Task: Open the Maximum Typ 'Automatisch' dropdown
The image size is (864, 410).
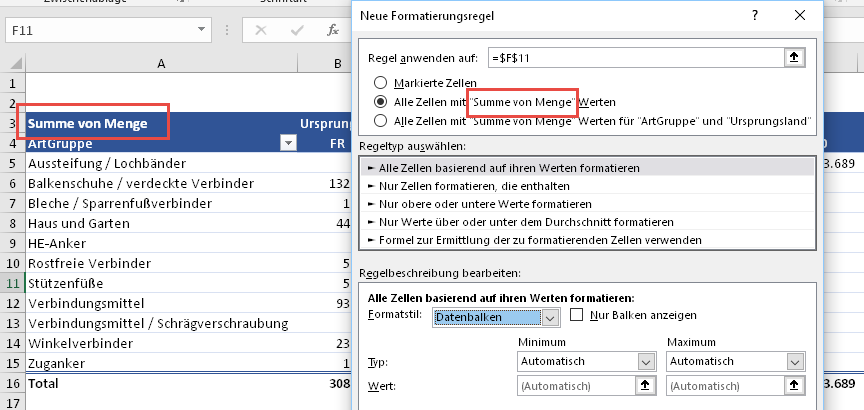Action: coord(795,361)
